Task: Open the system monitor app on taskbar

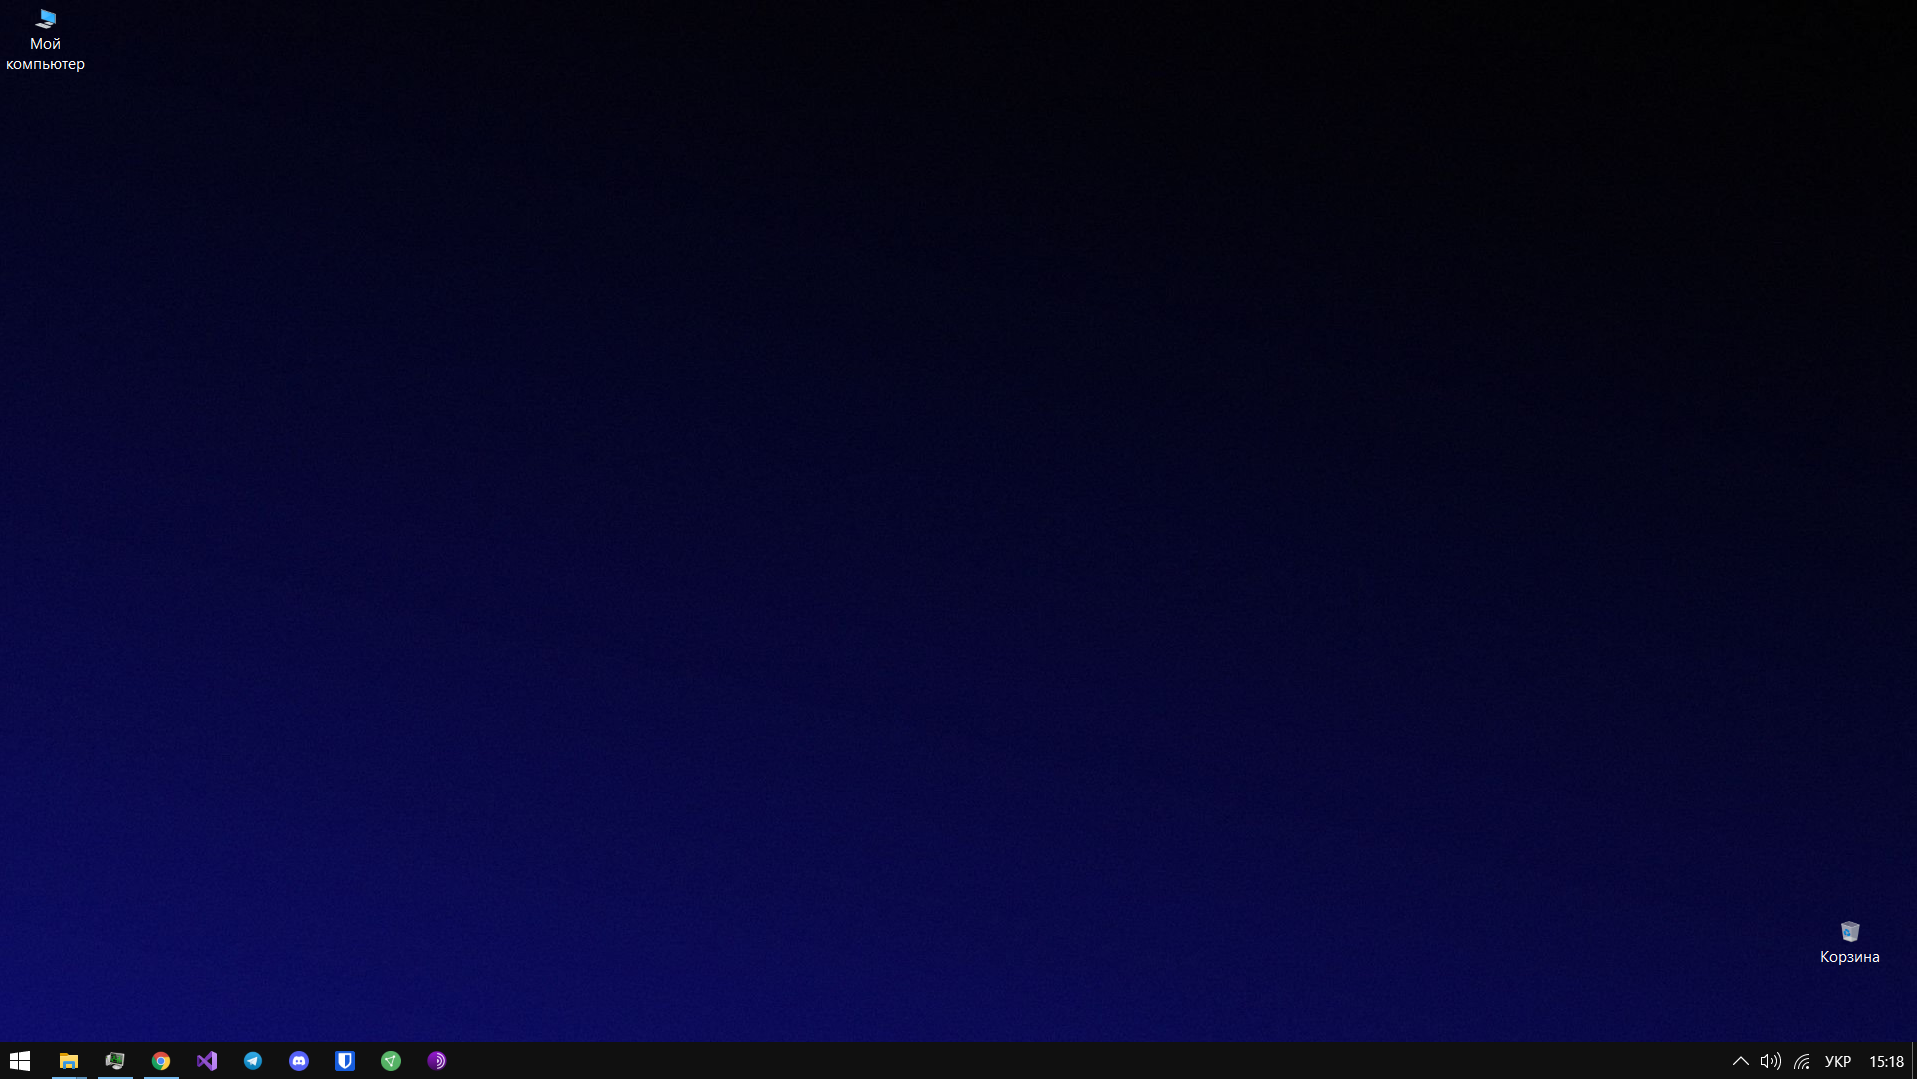Action: pyautogui.click(x=115, y=1061)
